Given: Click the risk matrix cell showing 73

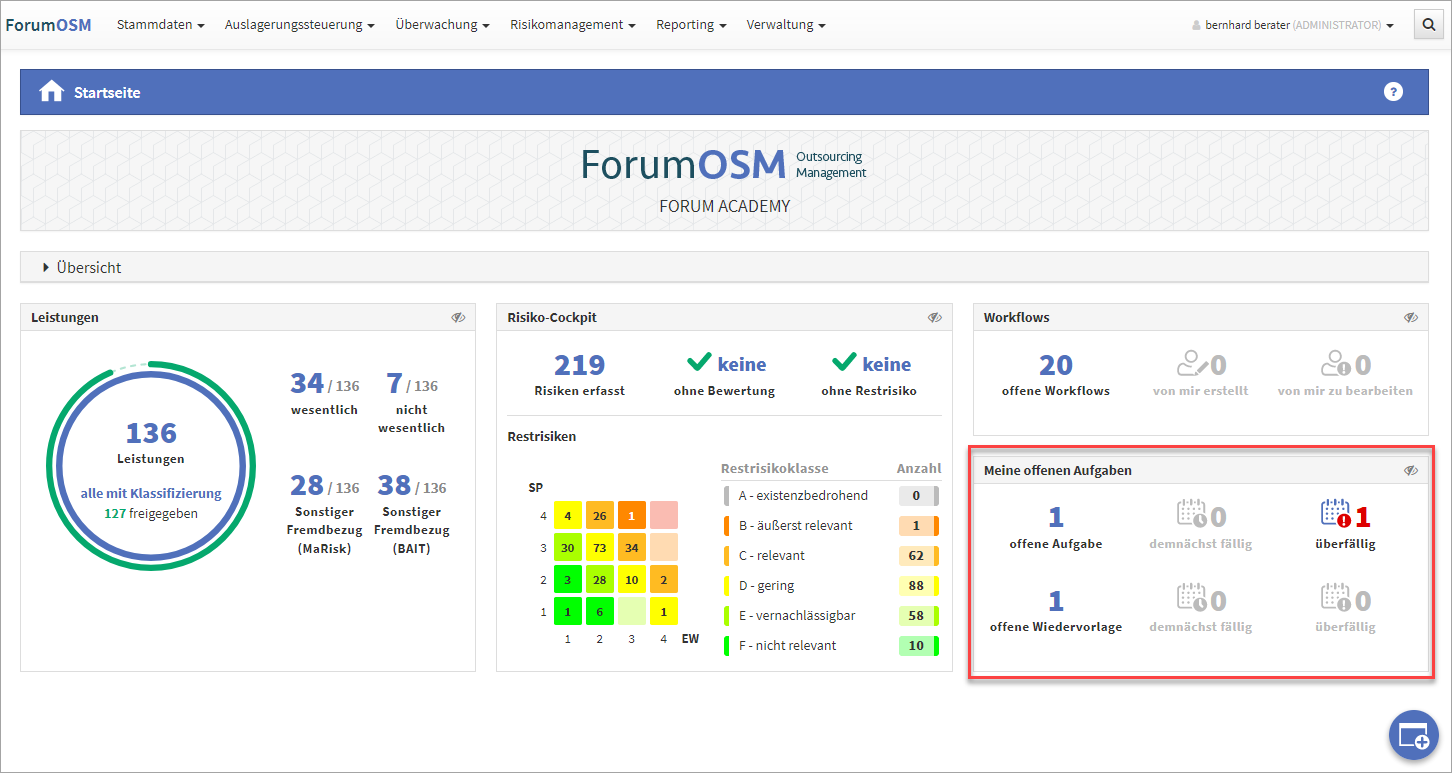Looking at the screenshot, I should pos(599,548).
